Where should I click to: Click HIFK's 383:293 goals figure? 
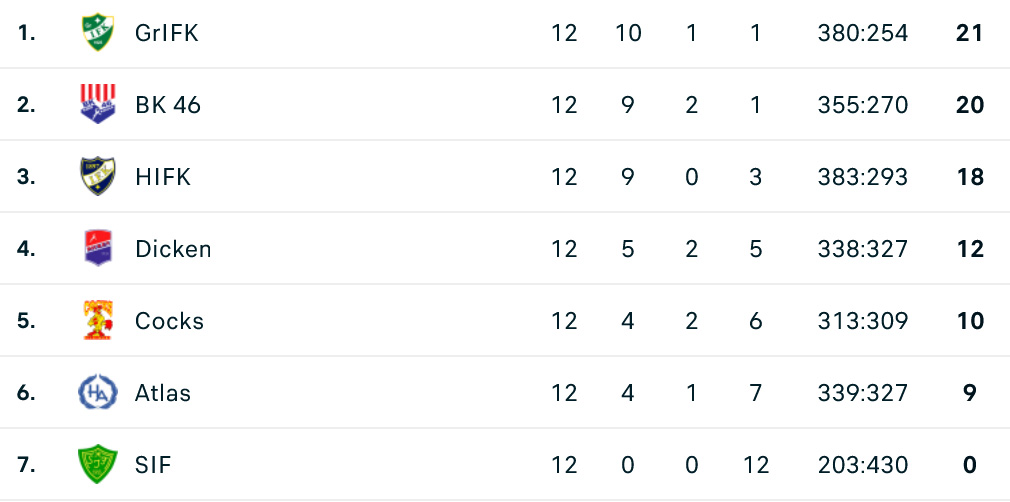point(862,177)
